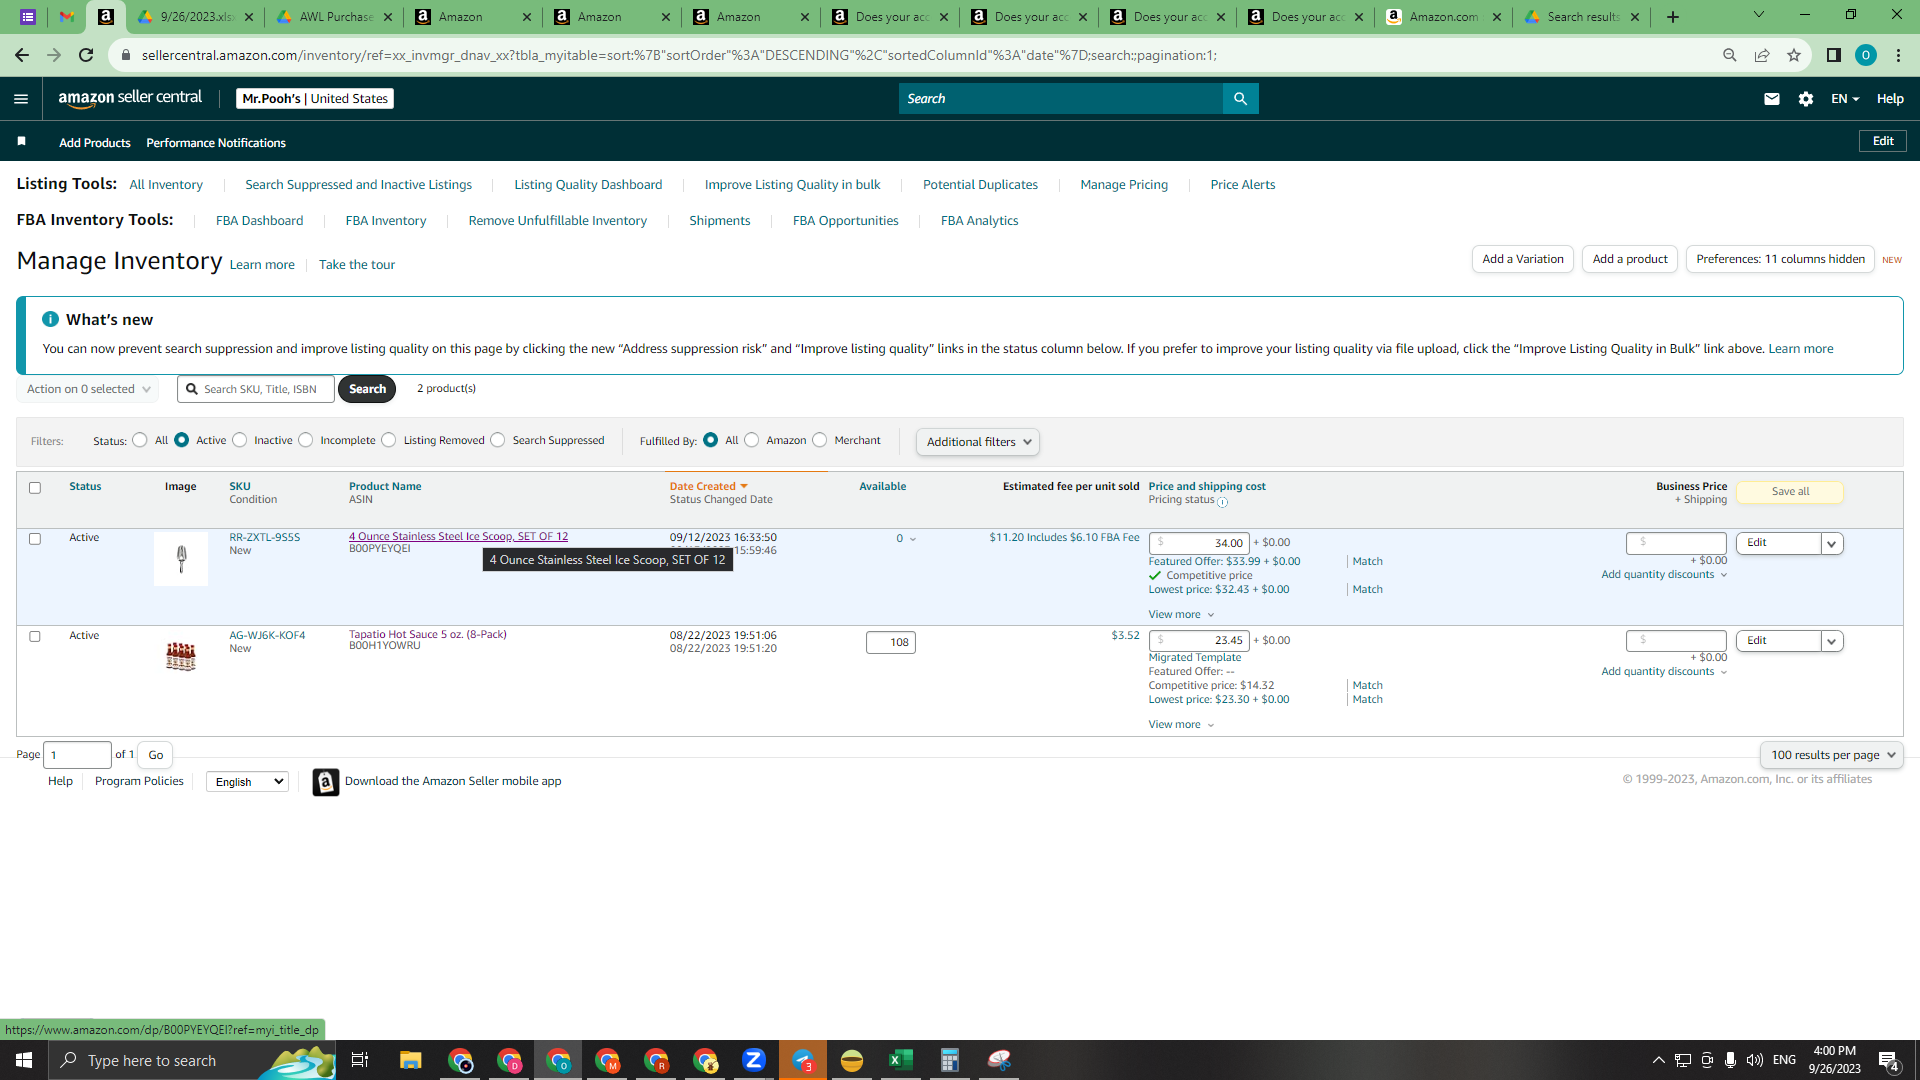Screen dimensions: 1920x1080
Task: Click the Tapatio available quantity field 108
Action: tap(891, 643)
